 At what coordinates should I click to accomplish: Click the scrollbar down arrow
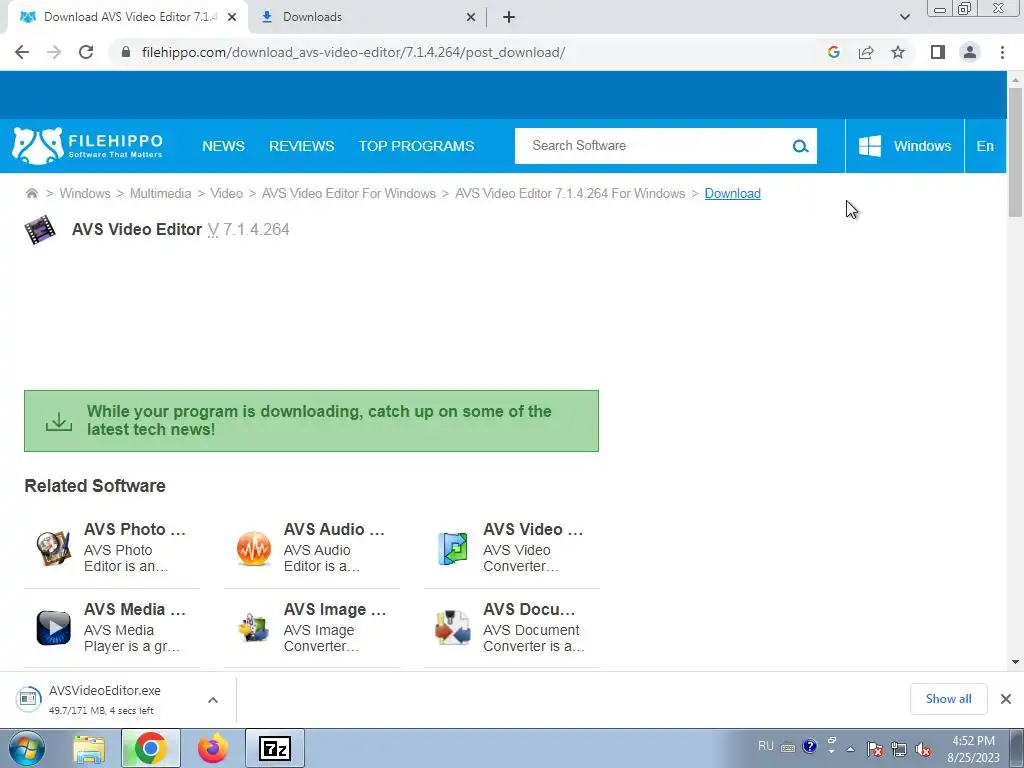point(1015,662)
